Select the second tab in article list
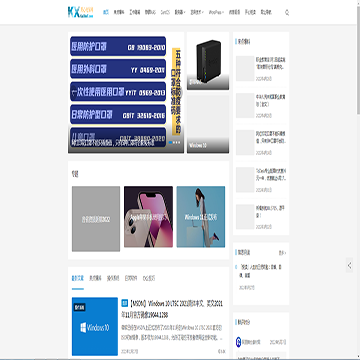This screenshot has width=360, height=360. pyautogui.click(x=95, y=278)
